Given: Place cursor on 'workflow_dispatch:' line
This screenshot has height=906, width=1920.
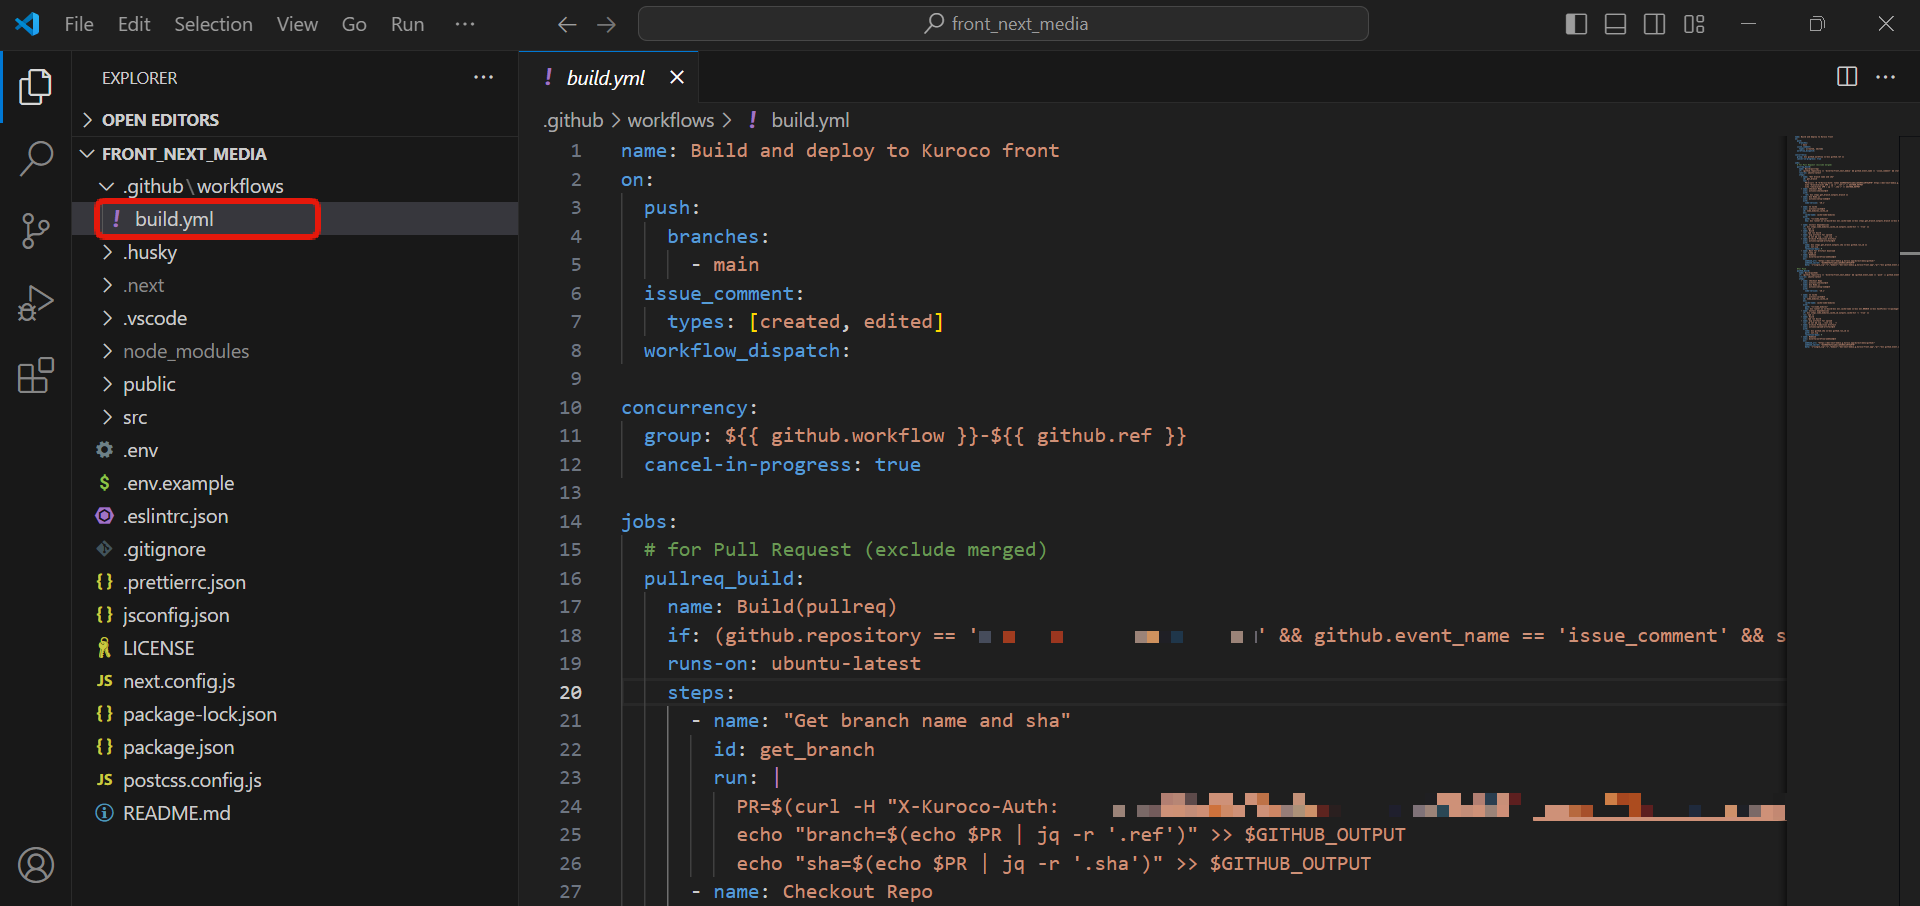Looking at the screenshot, I should 747,350.
